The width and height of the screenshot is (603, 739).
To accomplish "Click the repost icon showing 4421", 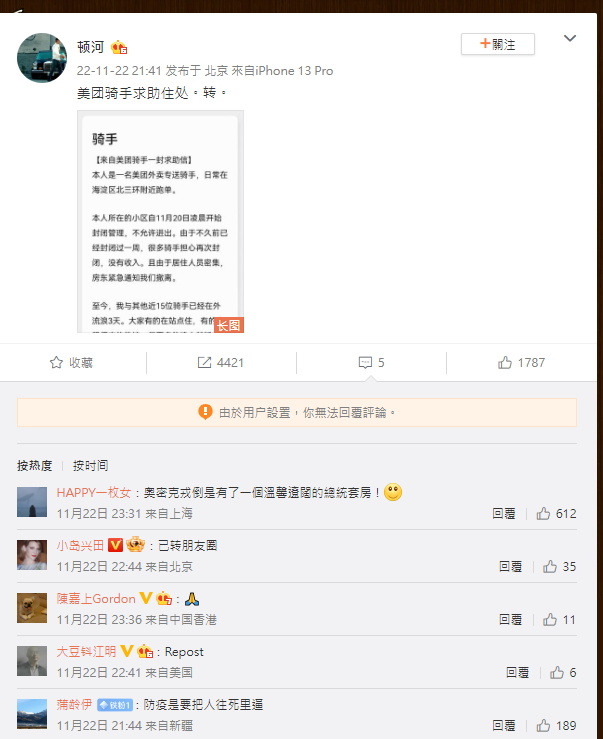I will tap(204, 362).
